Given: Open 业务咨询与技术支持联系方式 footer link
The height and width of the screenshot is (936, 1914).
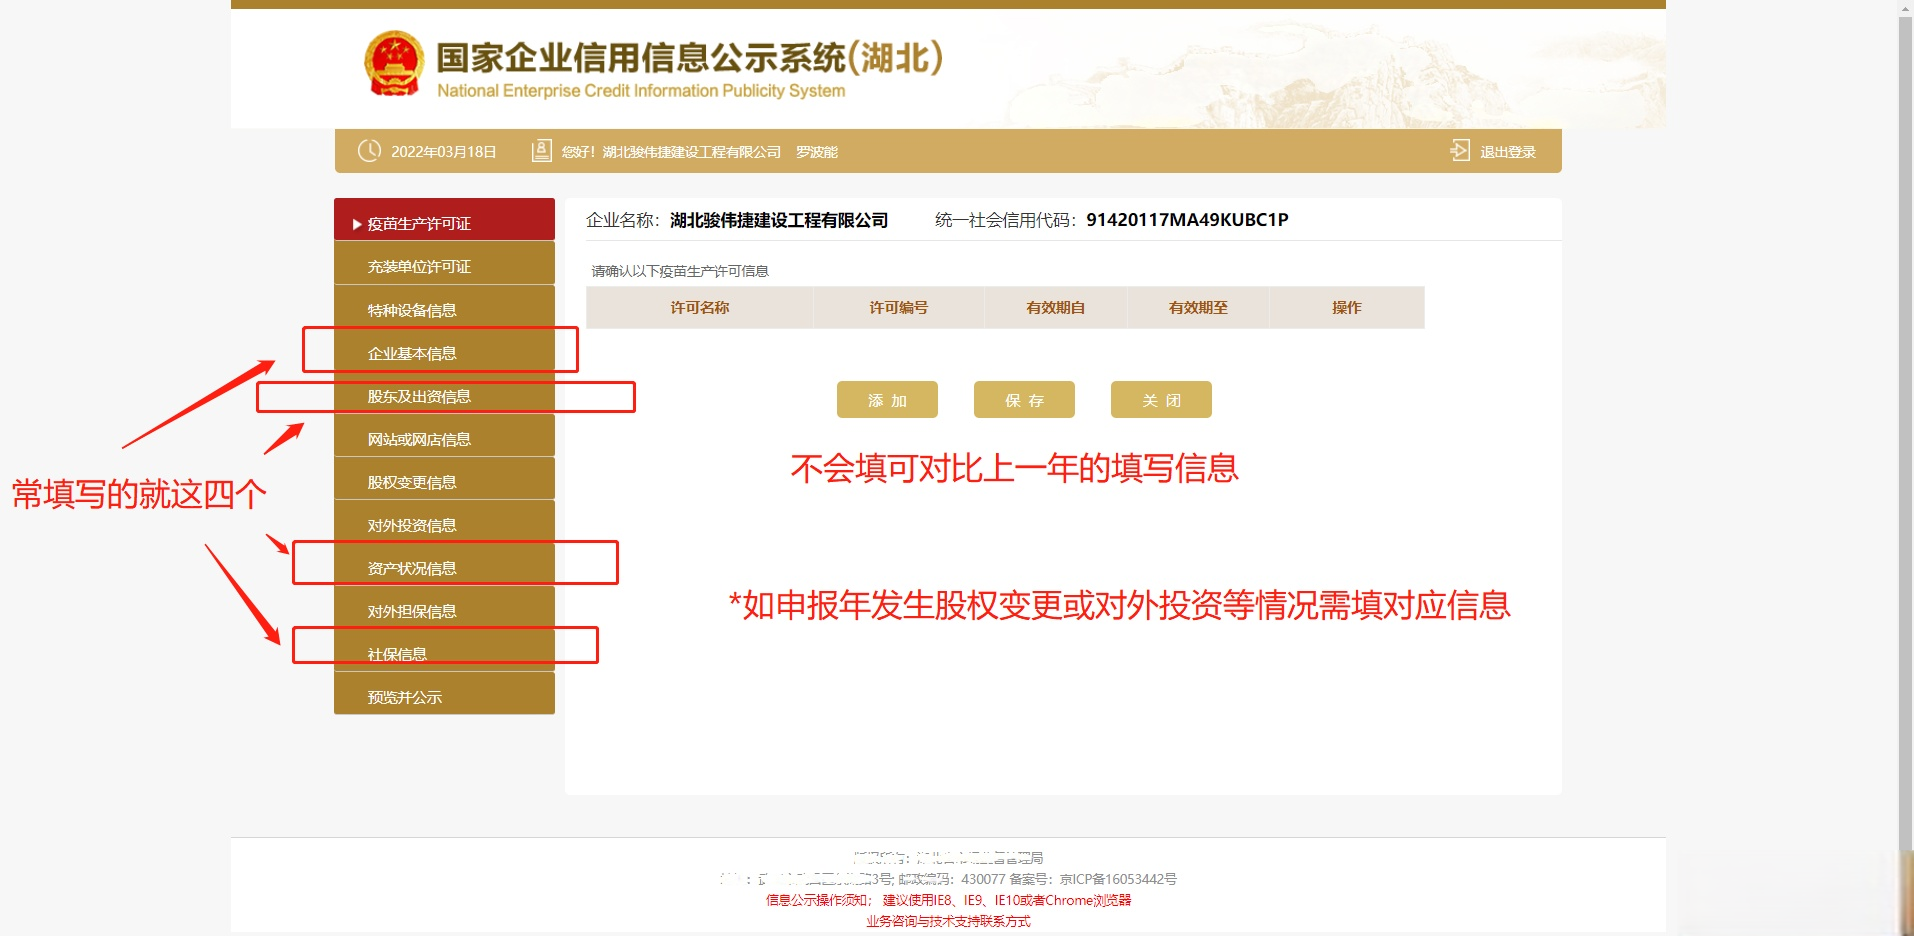Looking at the screenshot, I should (x=948, y=922).
